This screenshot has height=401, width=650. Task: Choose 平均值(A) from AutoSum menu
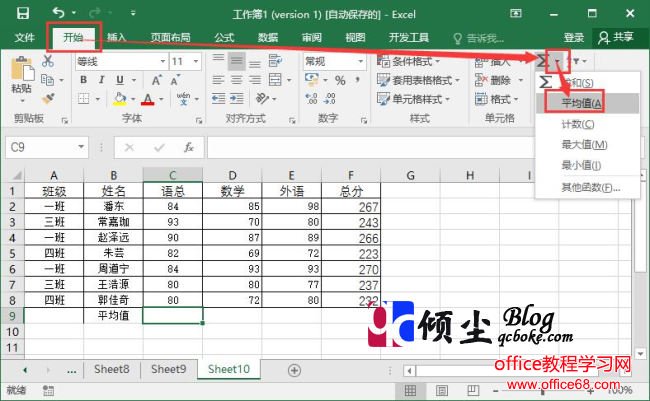pyautogui.click(x=587, y=103)
